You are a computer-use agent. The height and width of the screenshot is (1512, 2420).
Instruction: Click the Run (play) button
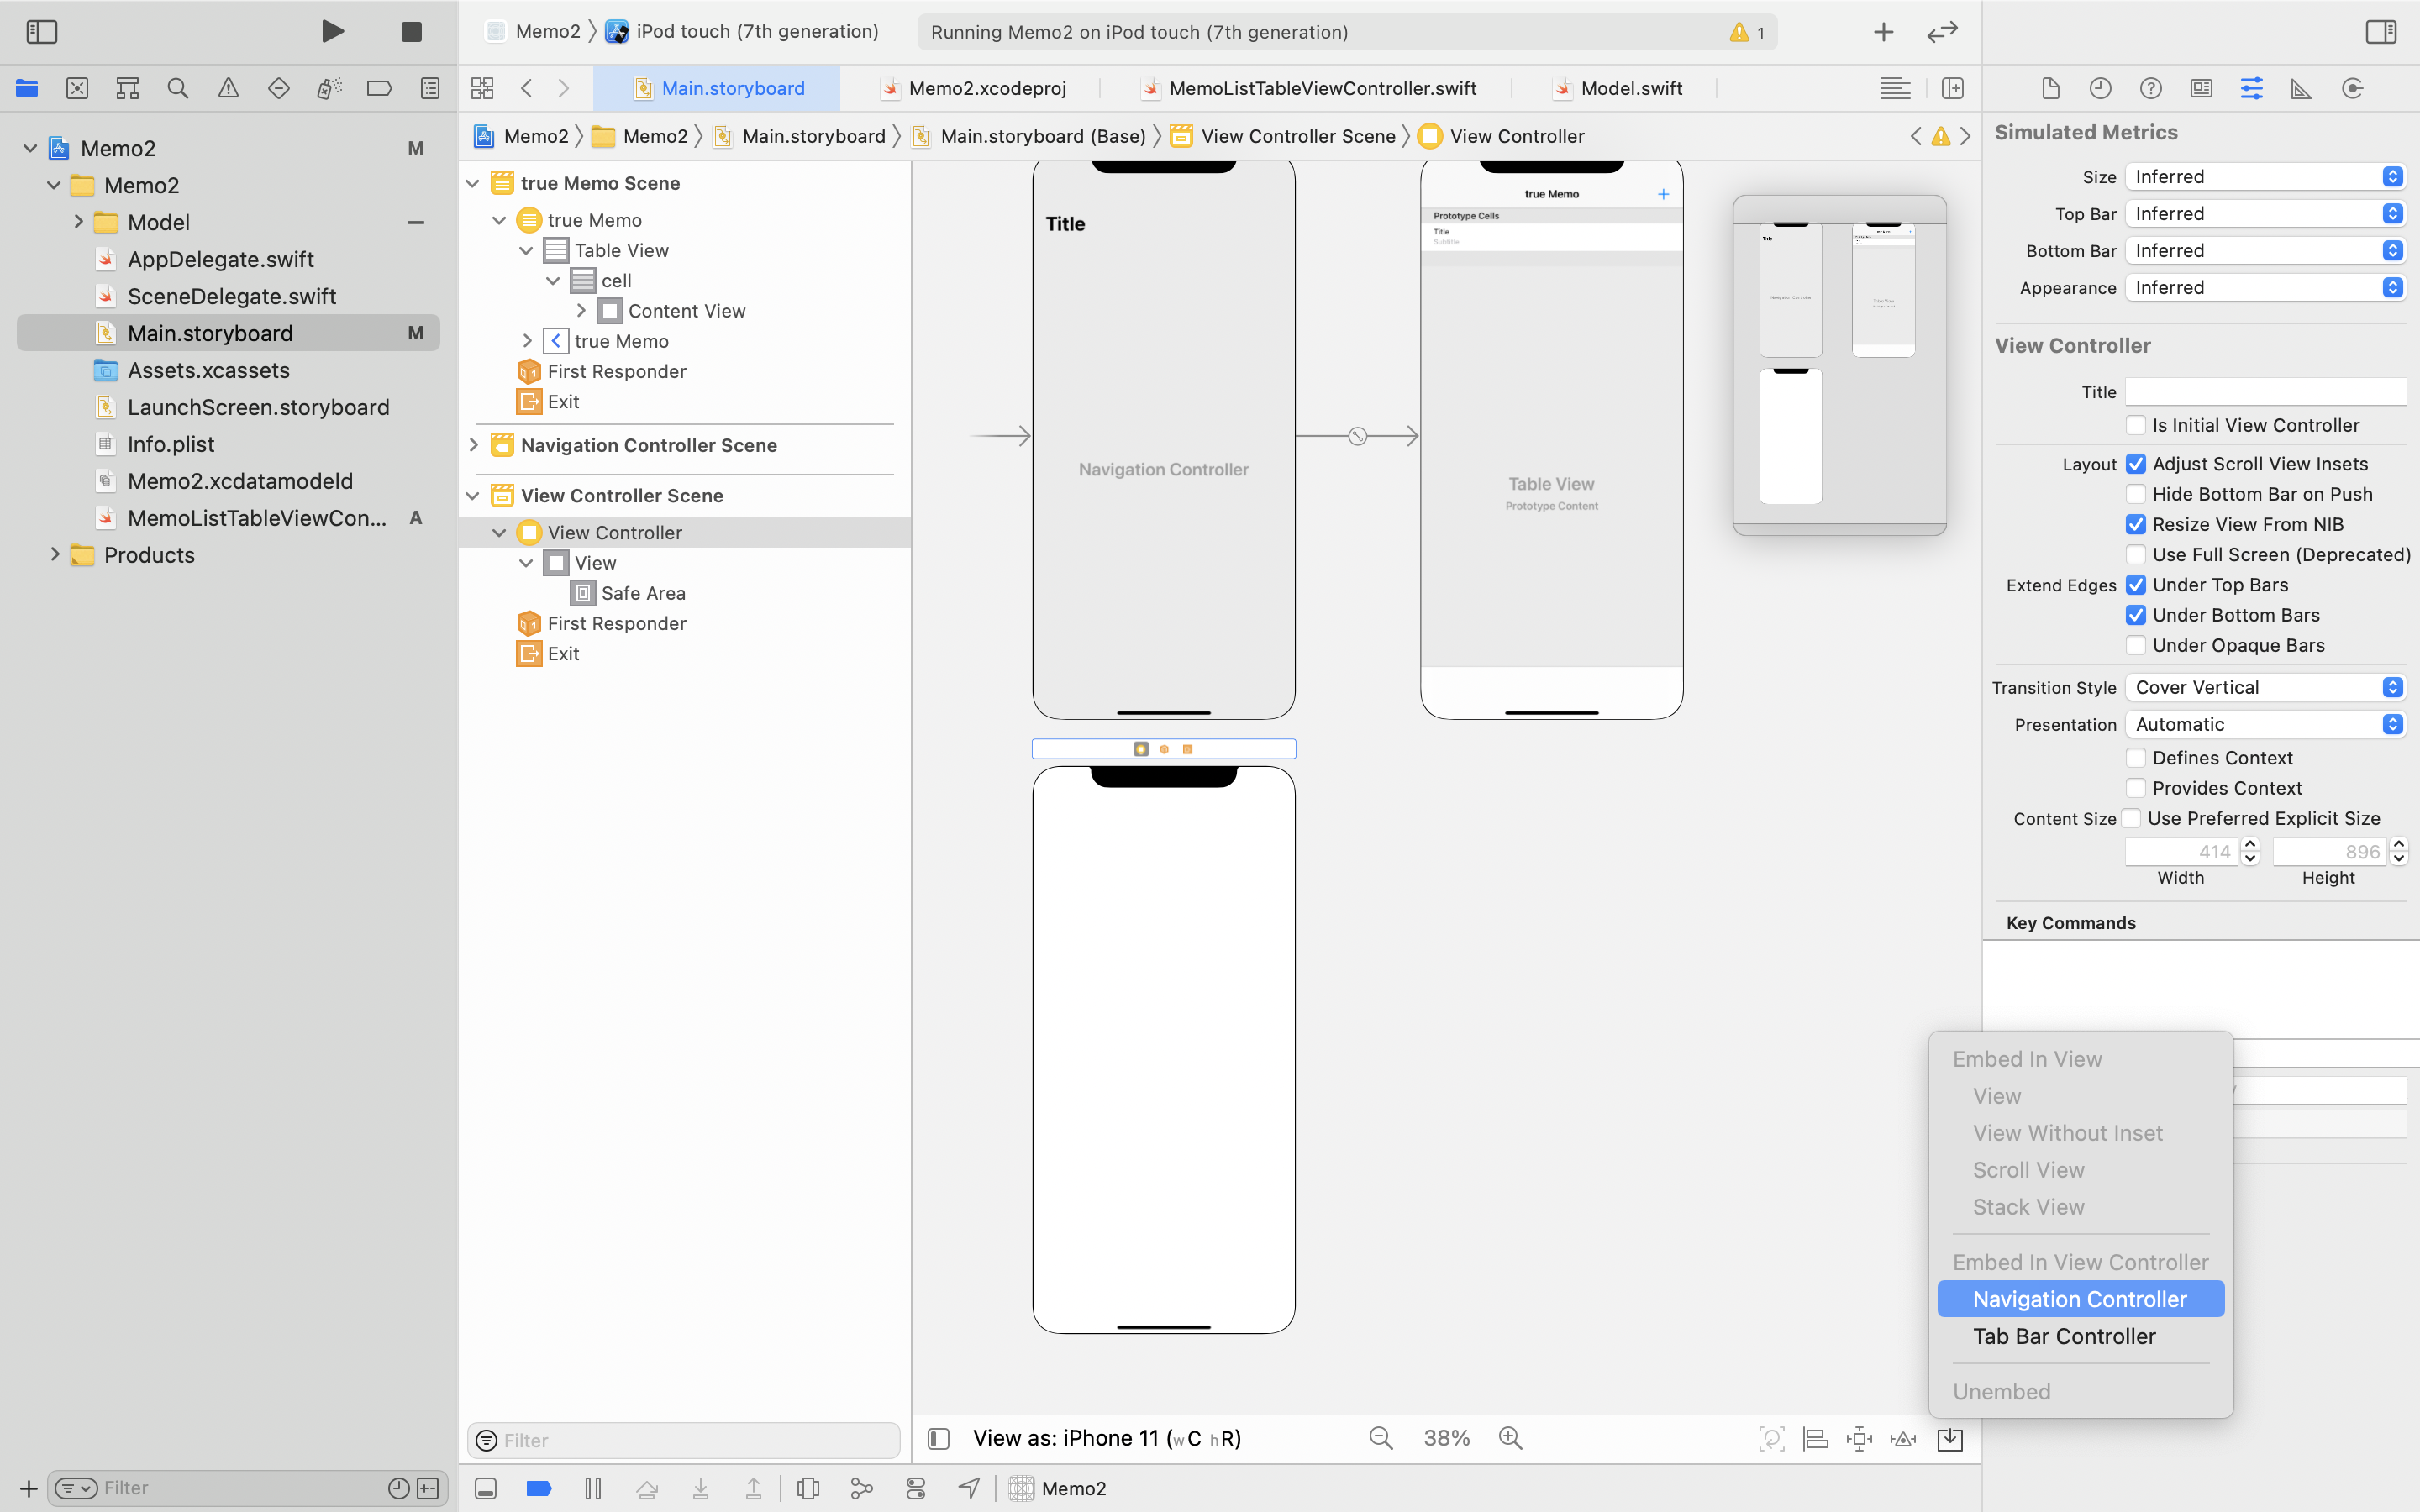click(332, 32)
